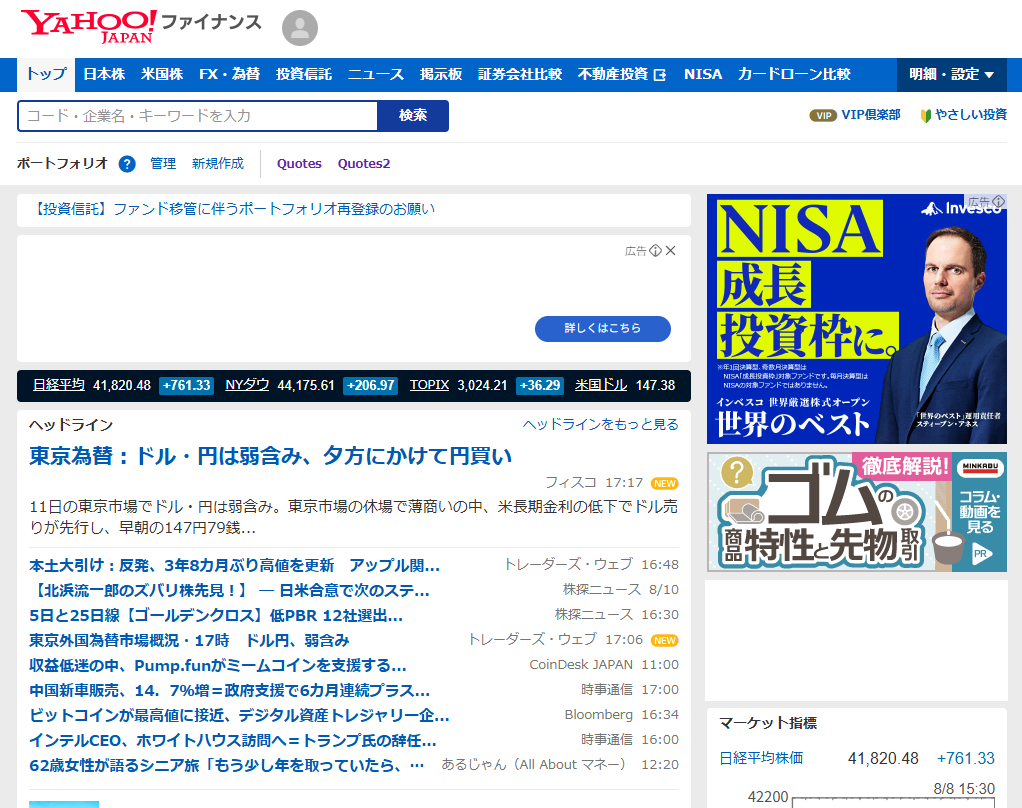Image resolution: width=1022 pixels, height=808 pixels.
Task: Open the 投資信託 tab
Action: [x=304, y=74]
